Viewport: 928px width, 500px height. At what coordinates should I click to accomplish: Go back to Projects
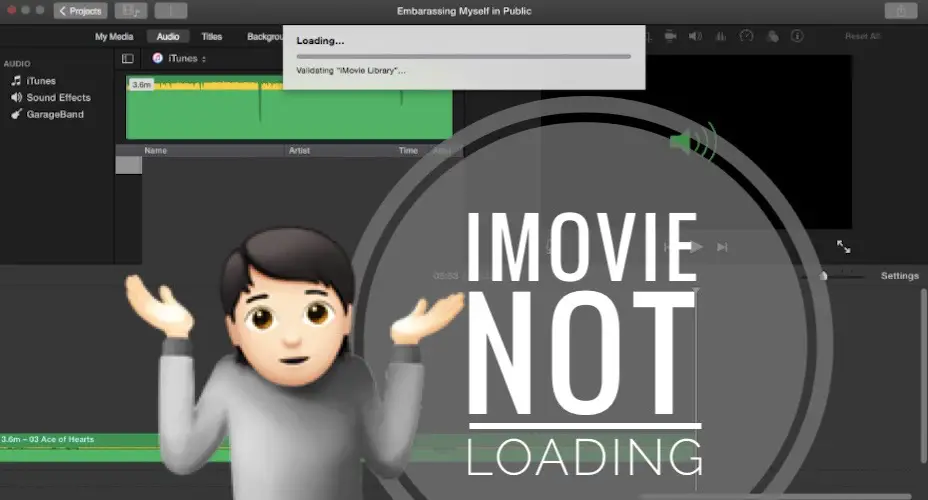click(80, 11)
